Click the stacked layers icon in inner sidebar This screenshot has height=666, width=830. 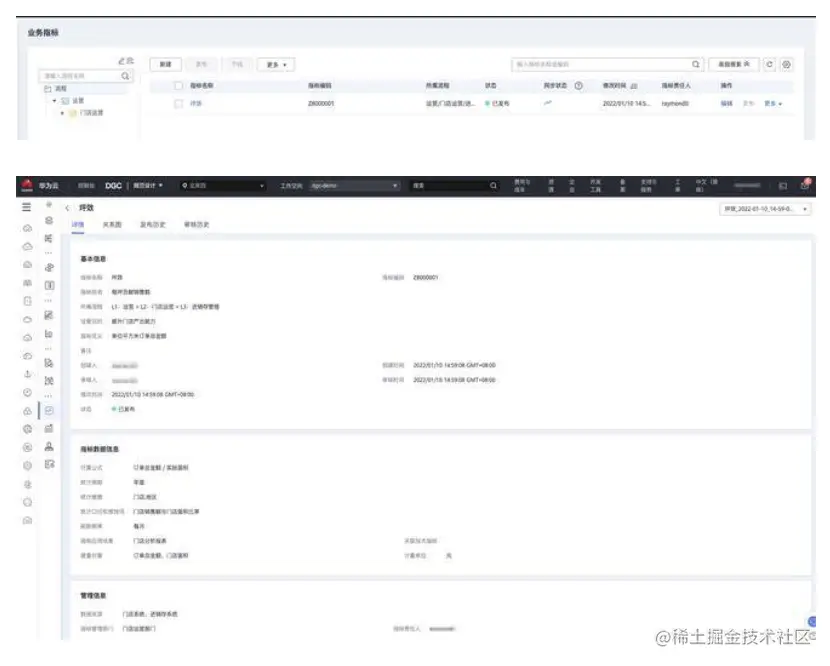pos(49,221)
